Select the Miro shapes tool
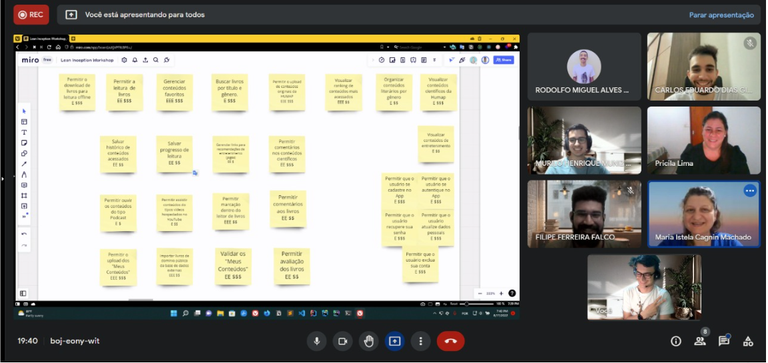 pos(24,153)
